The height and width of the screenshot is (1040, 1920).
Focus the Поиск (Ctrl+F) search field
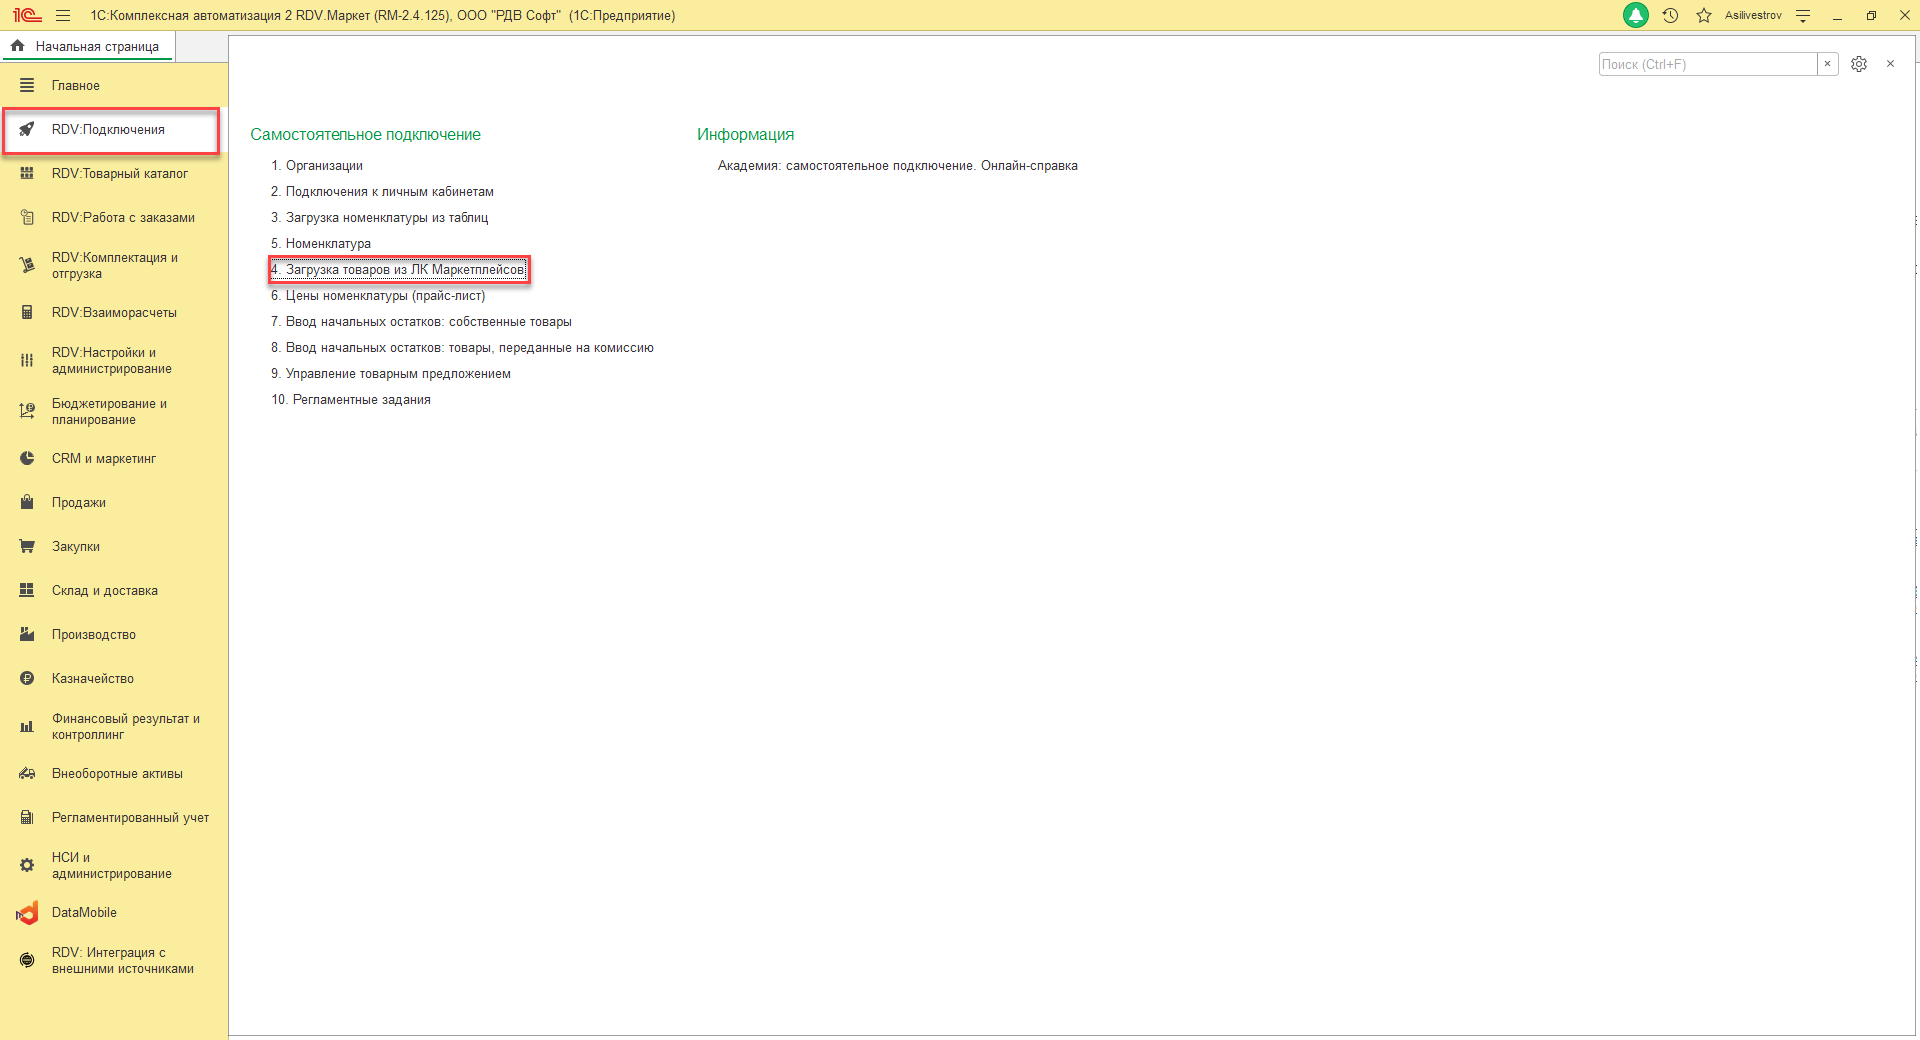tap(1707, 64)
